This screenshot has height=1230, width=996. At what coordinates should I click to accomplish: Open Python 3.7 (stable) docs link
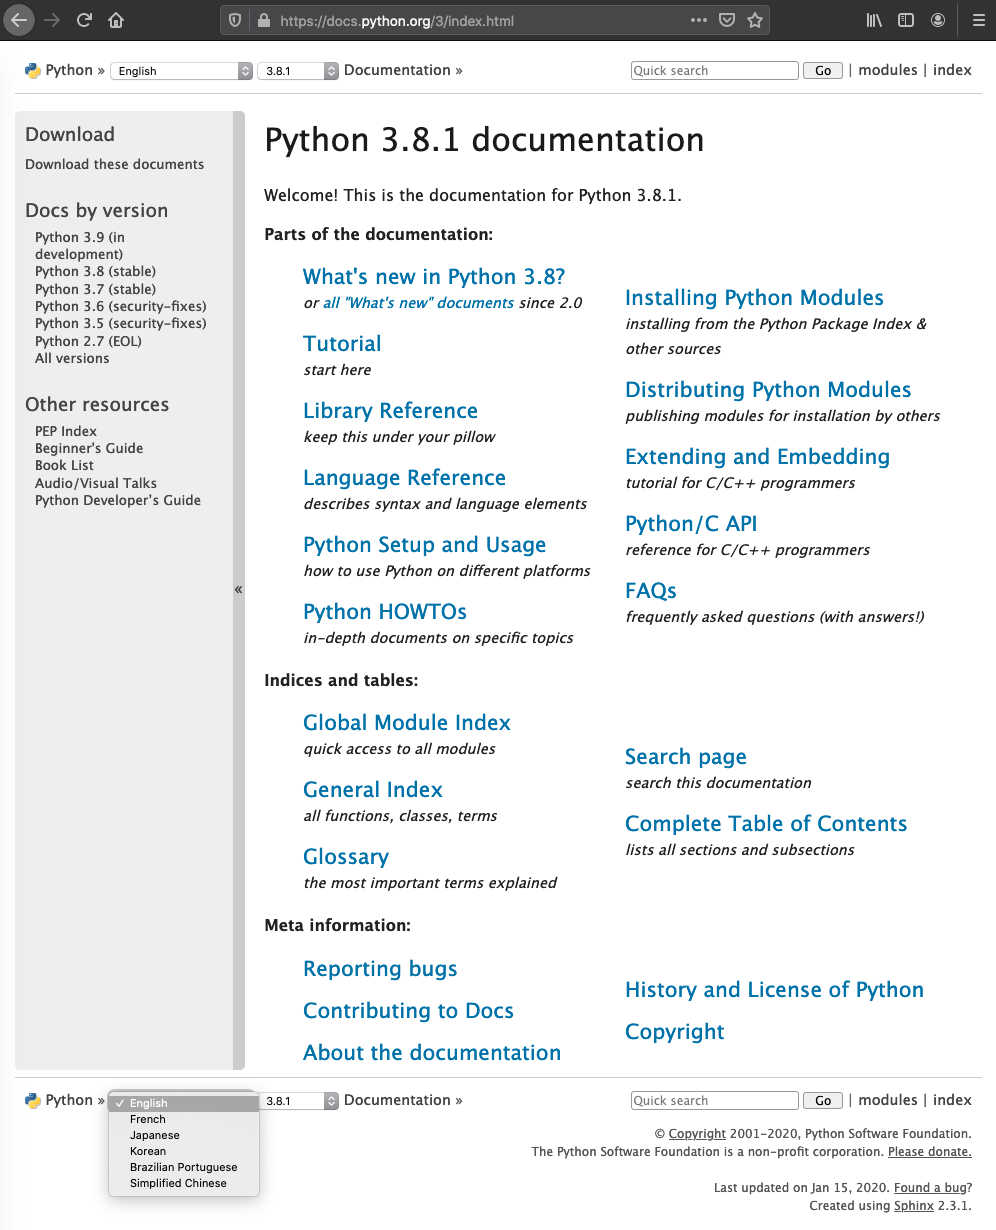tap(95, 289)
